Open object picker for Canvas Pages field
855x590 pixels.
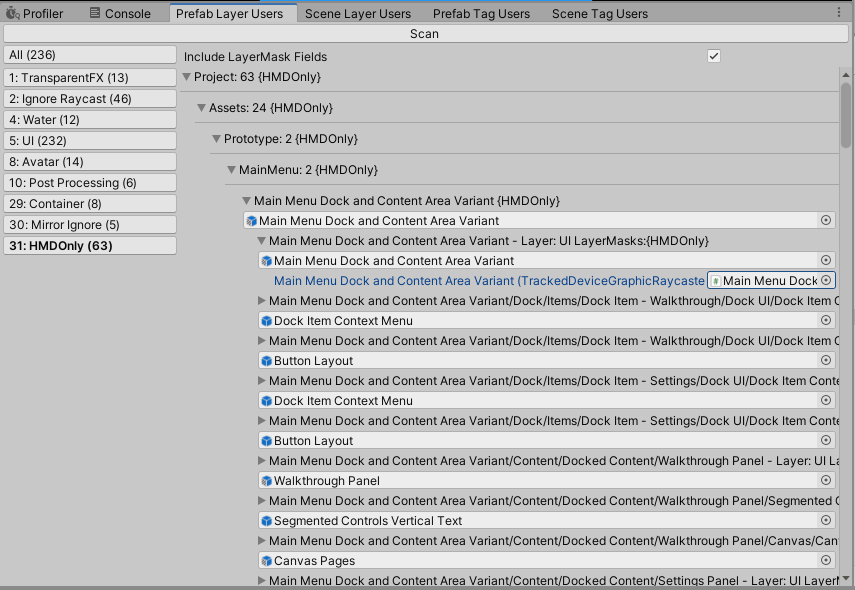(x=826, y=560)
